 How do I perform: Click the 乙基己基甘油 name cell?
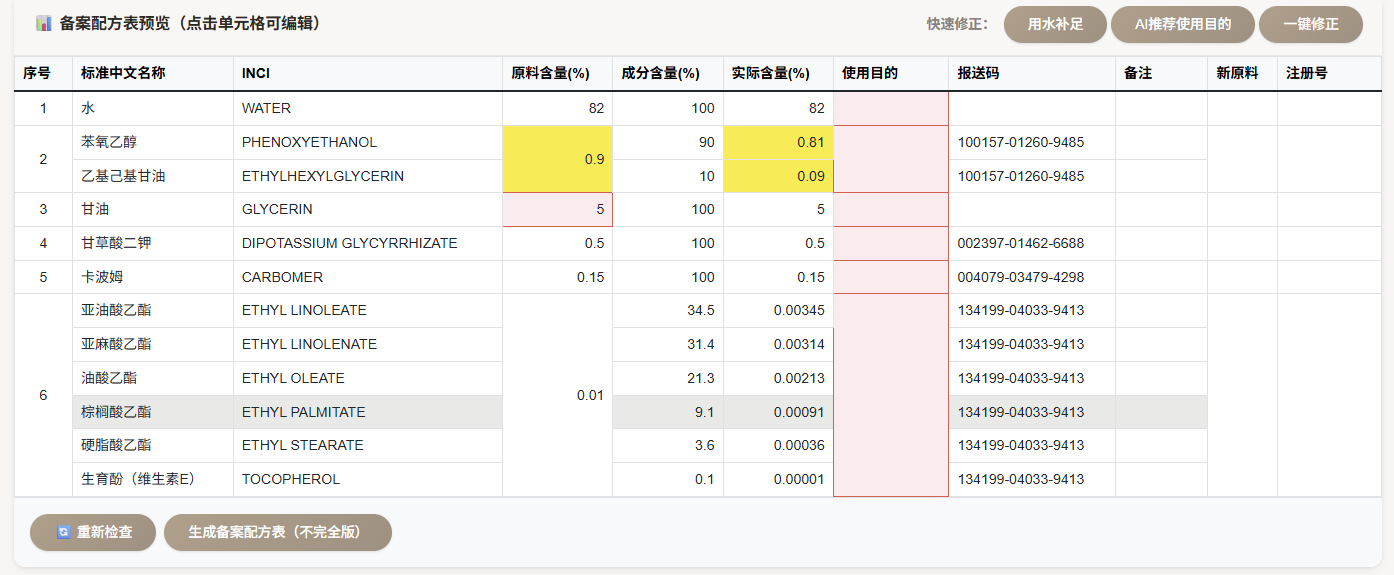point(153,176)
